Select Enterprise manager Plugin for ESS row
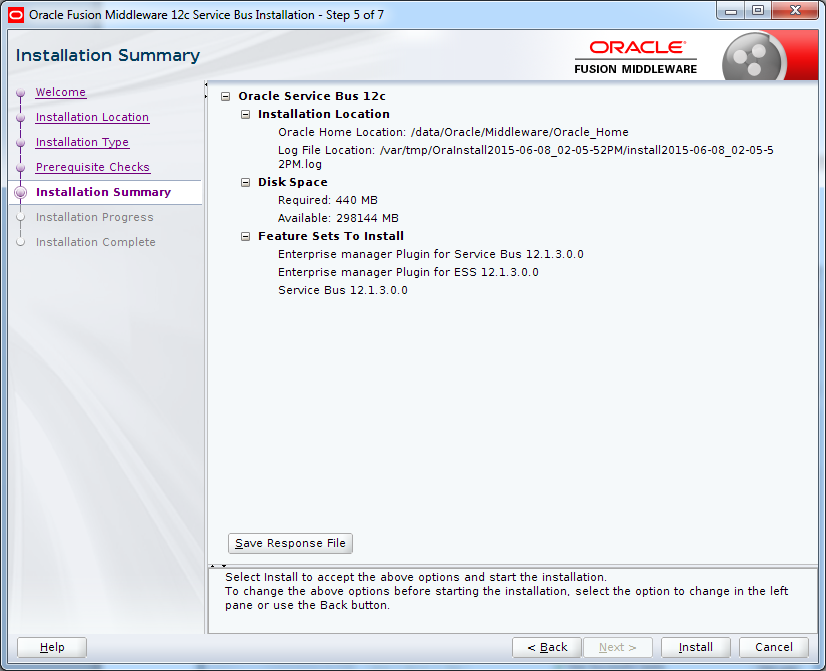 408,272
